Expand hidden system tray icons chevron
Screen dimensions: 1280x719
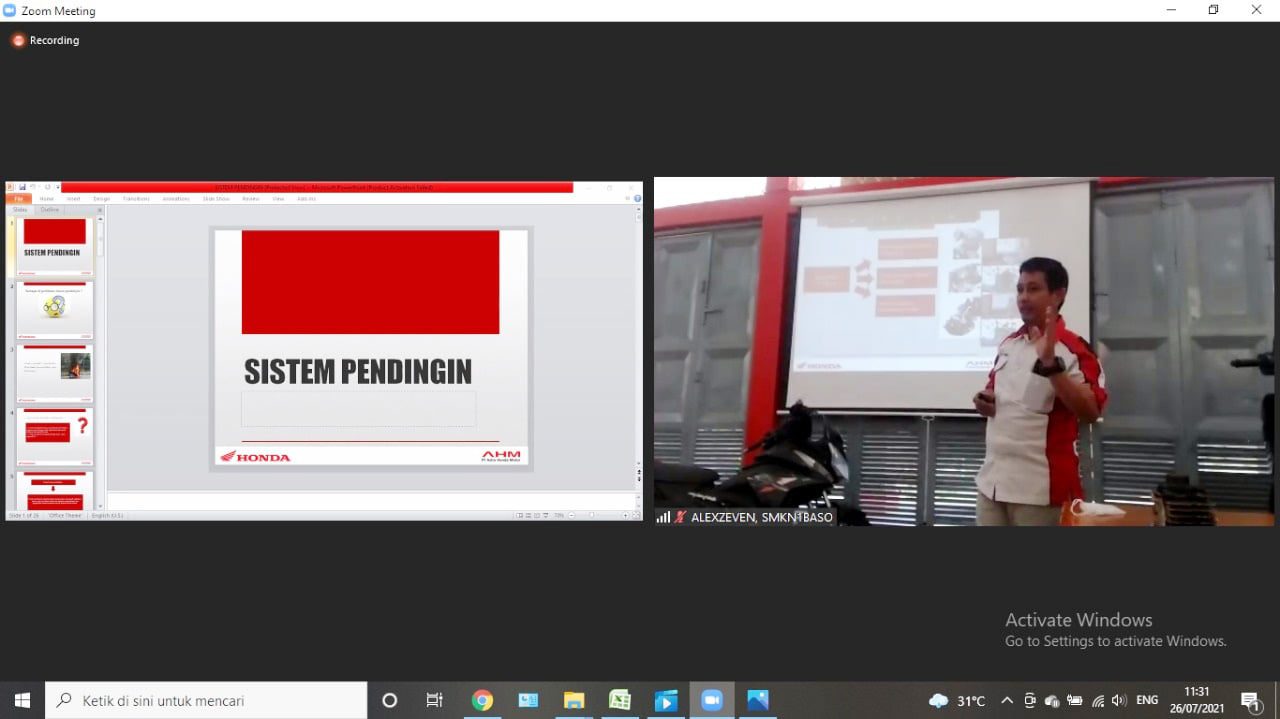(x=1007, y=700)
